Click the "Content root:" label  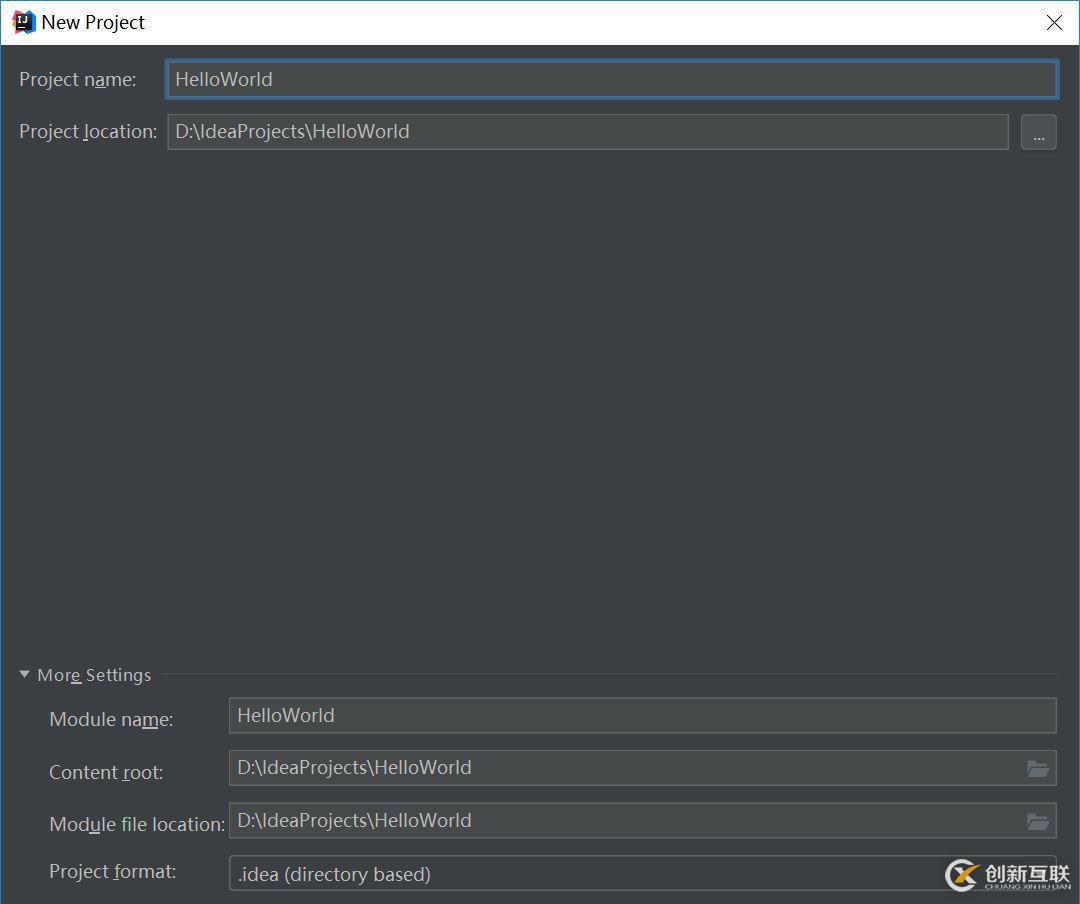pos(106,772)
